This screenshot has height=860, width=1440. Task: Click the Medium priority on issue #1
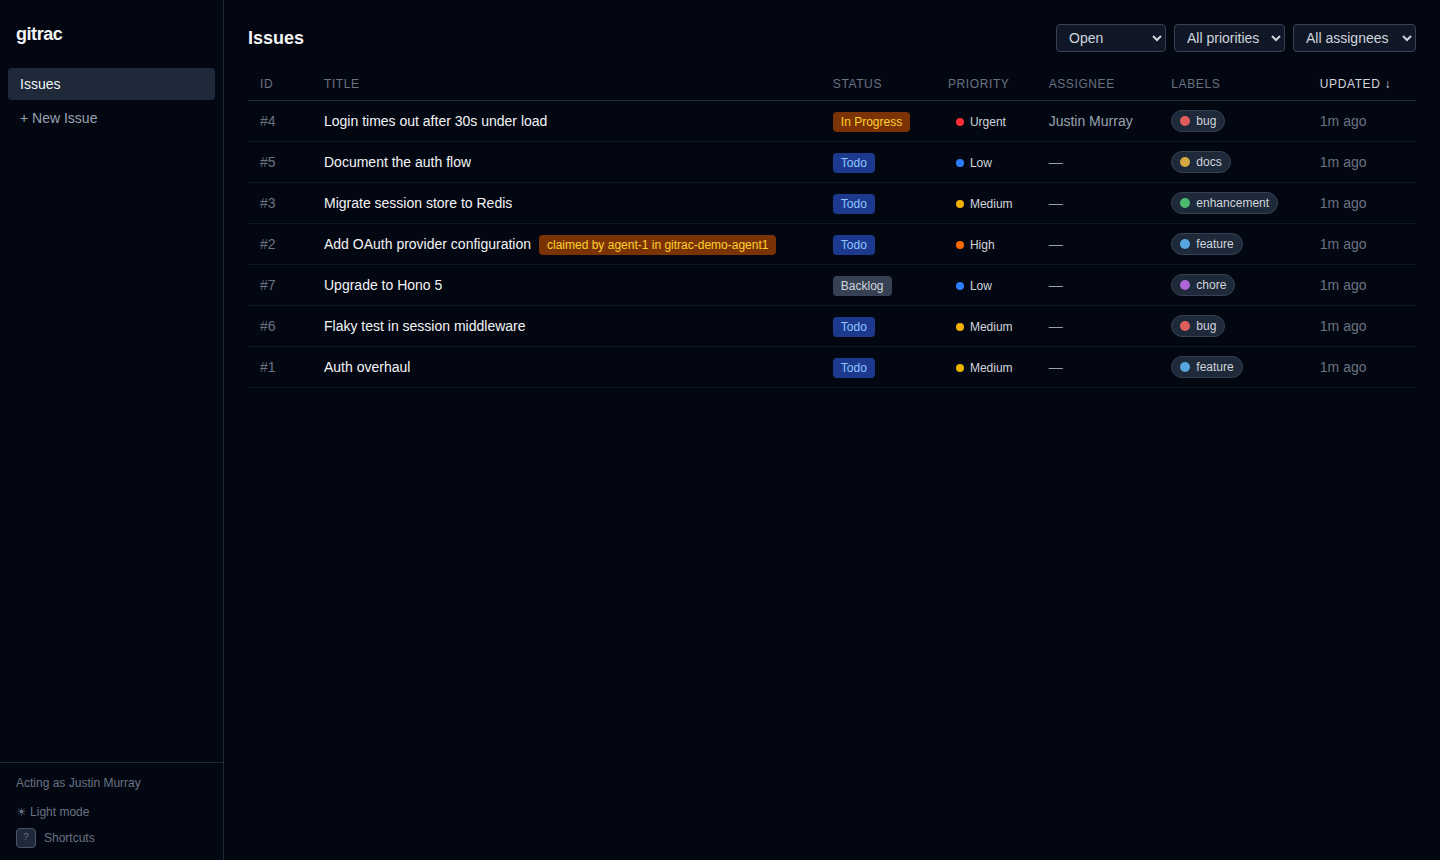pos(984,368)
